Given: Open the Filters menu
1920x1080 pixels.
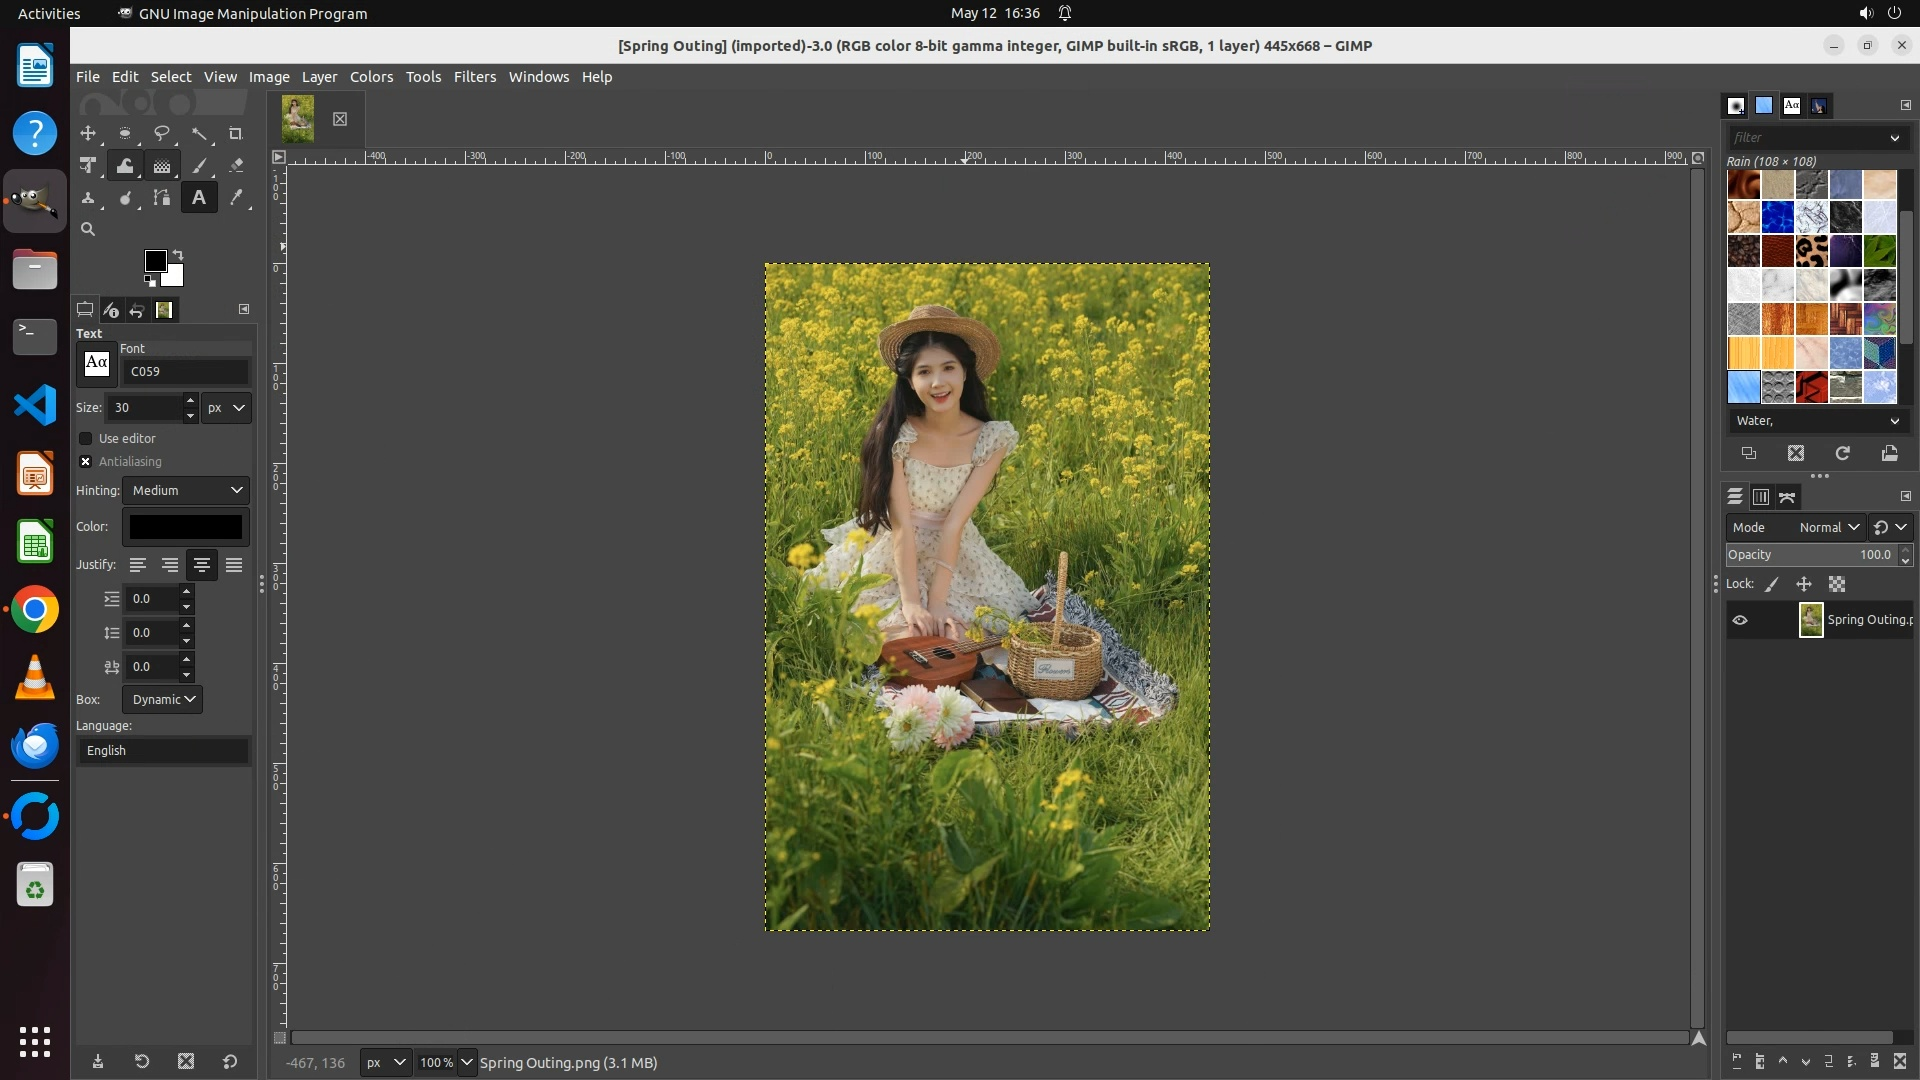Looking at the screenshot, I should [x=474, y=77].
